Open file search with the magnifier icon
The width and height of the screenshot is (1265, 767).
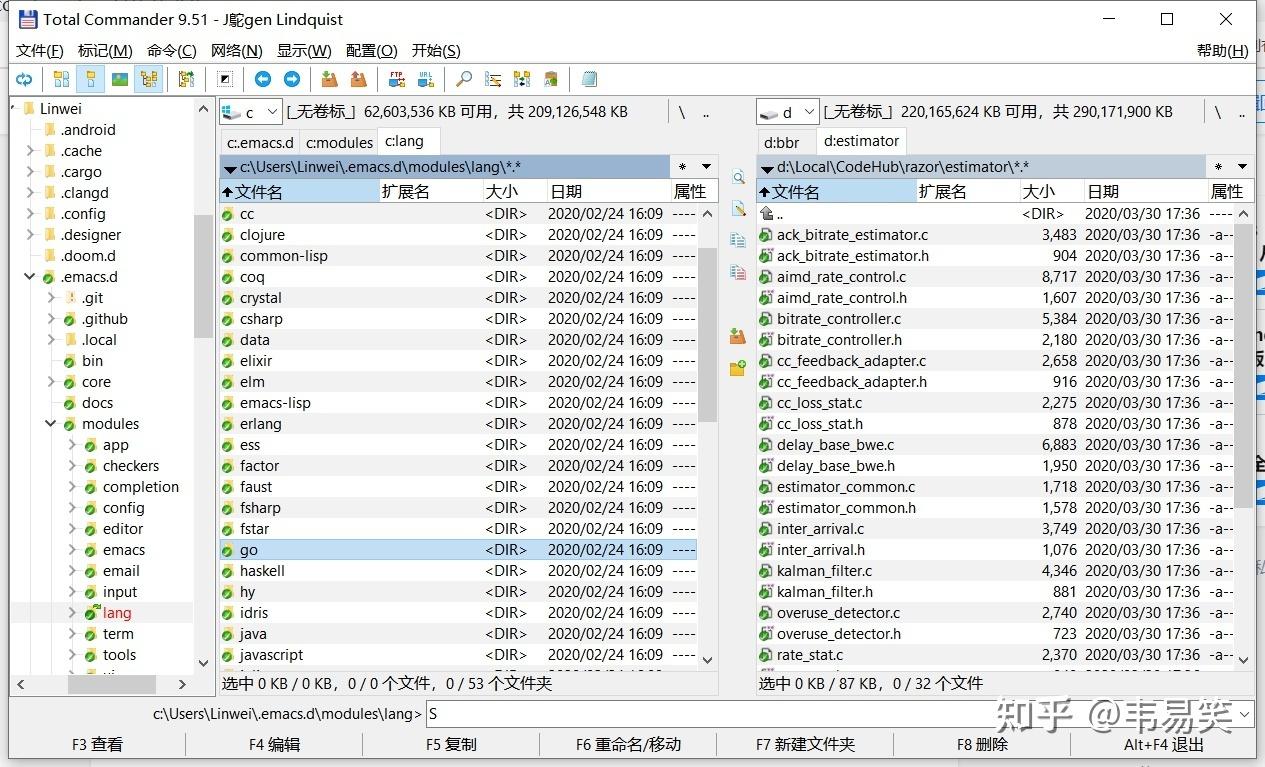pyautogui.click(x=464, y=79)
